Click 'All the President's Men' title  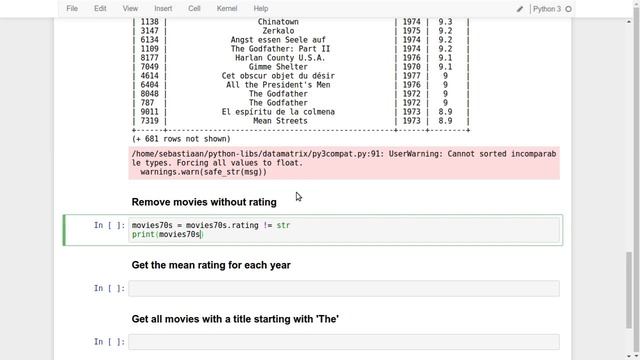[278, 84]
